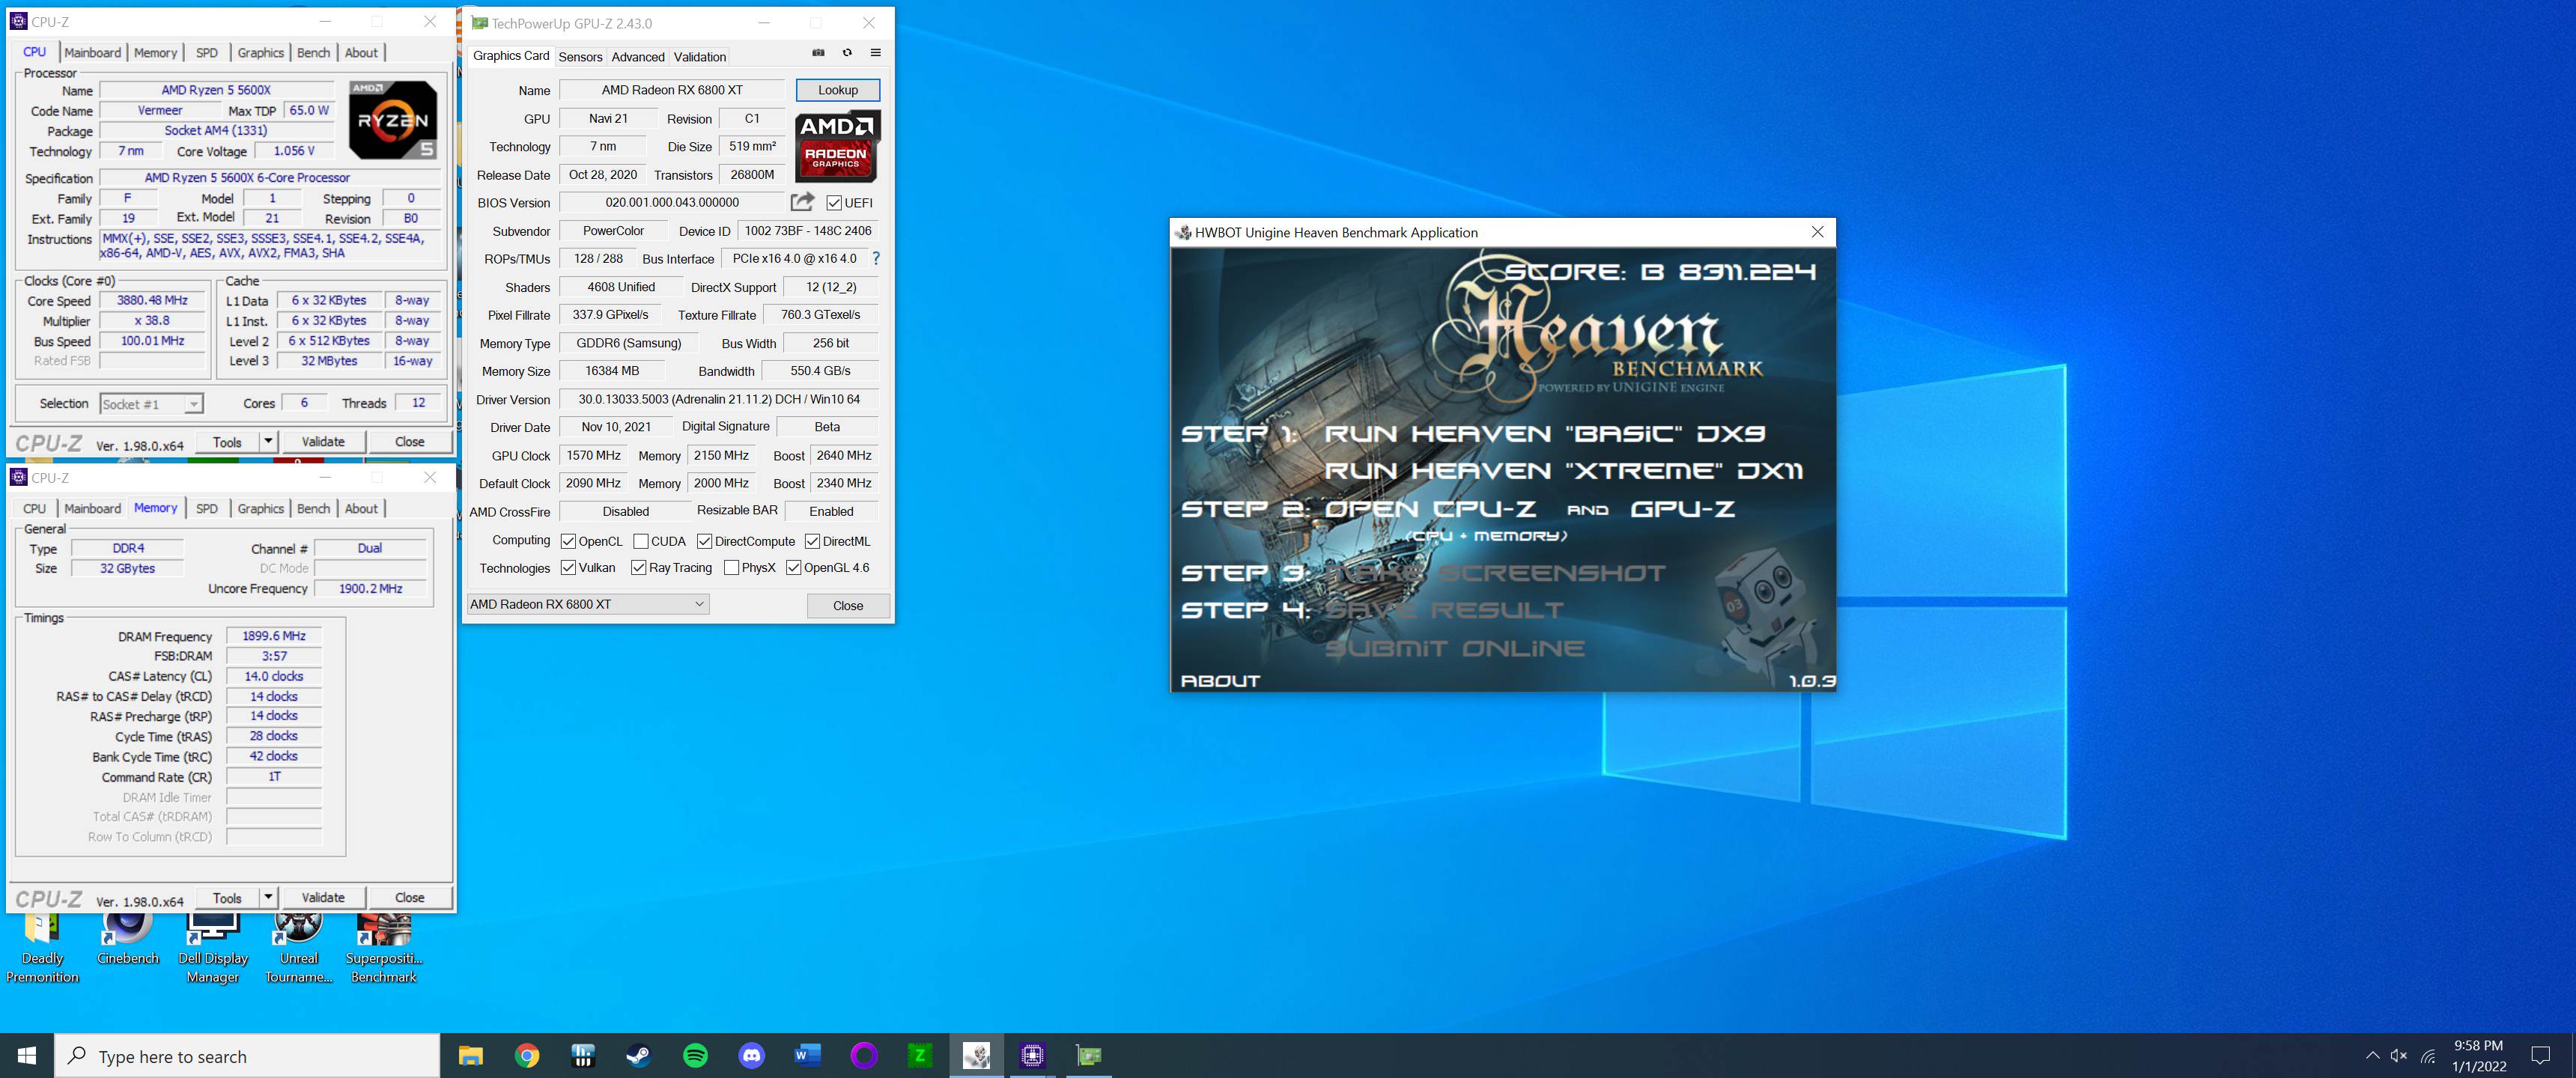Screen dimensions: 2576x1078
Task: Switch to GPU-Z via taskbar icon
Action: [1088, 1055]
